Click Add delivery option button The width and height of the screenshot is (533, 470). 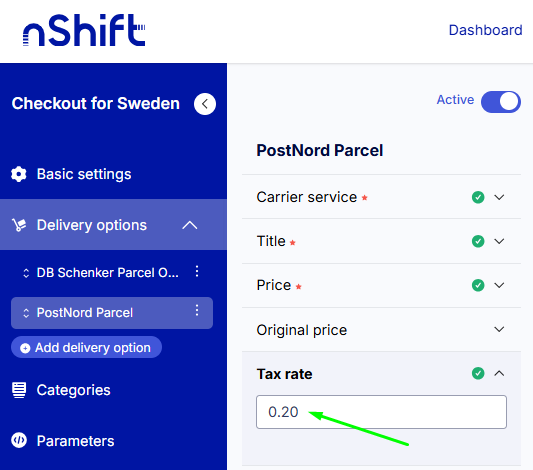pyautogui.click(x=86, y=347)
